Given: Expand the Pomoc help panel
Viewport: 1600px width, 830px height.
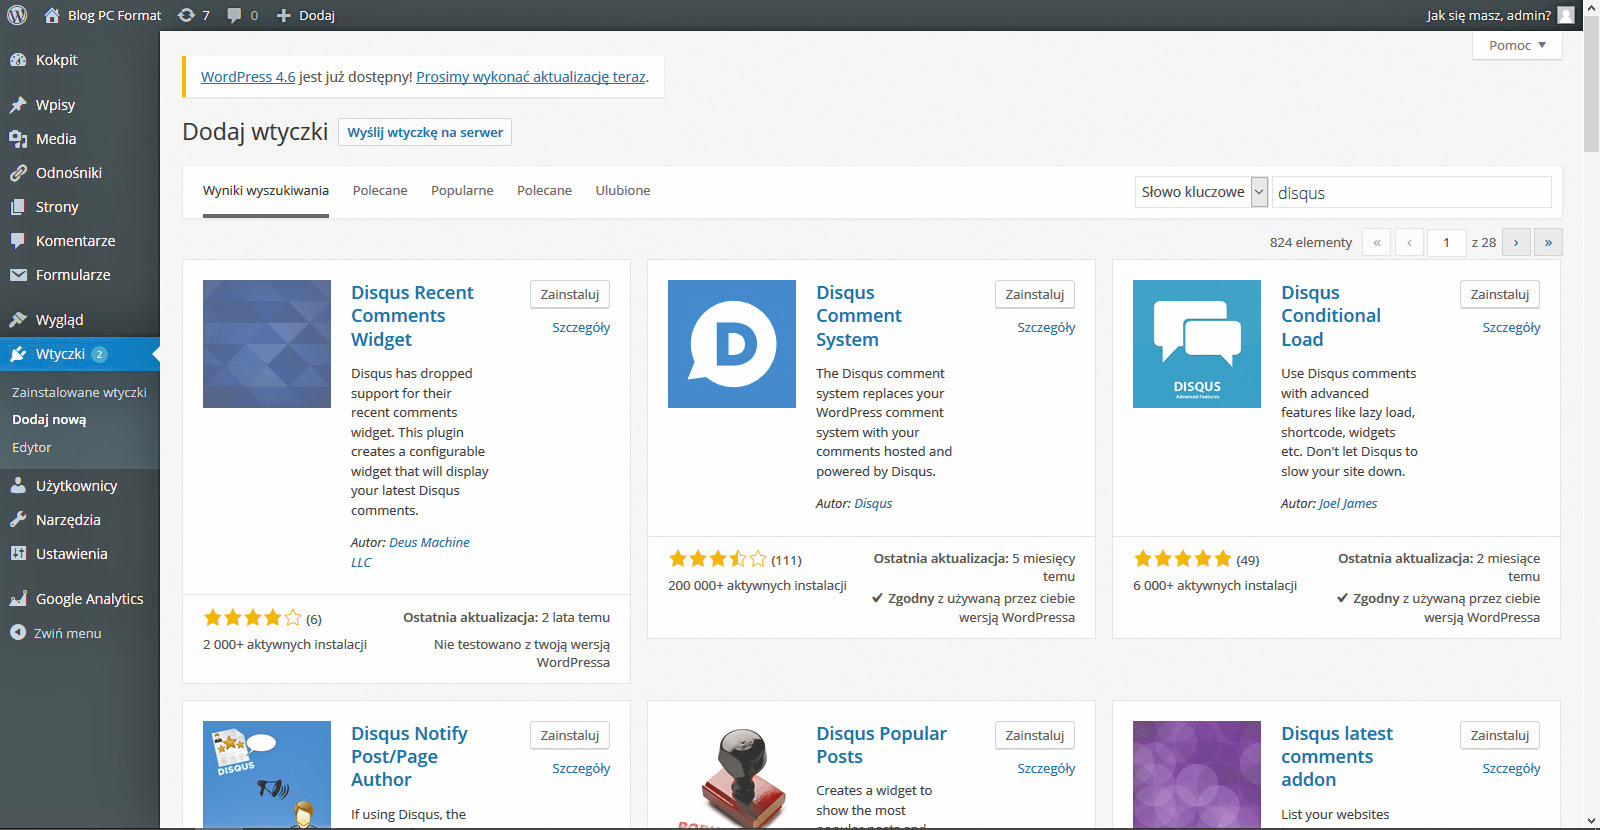Looking at the screenshot, I should pos(1516,45).
